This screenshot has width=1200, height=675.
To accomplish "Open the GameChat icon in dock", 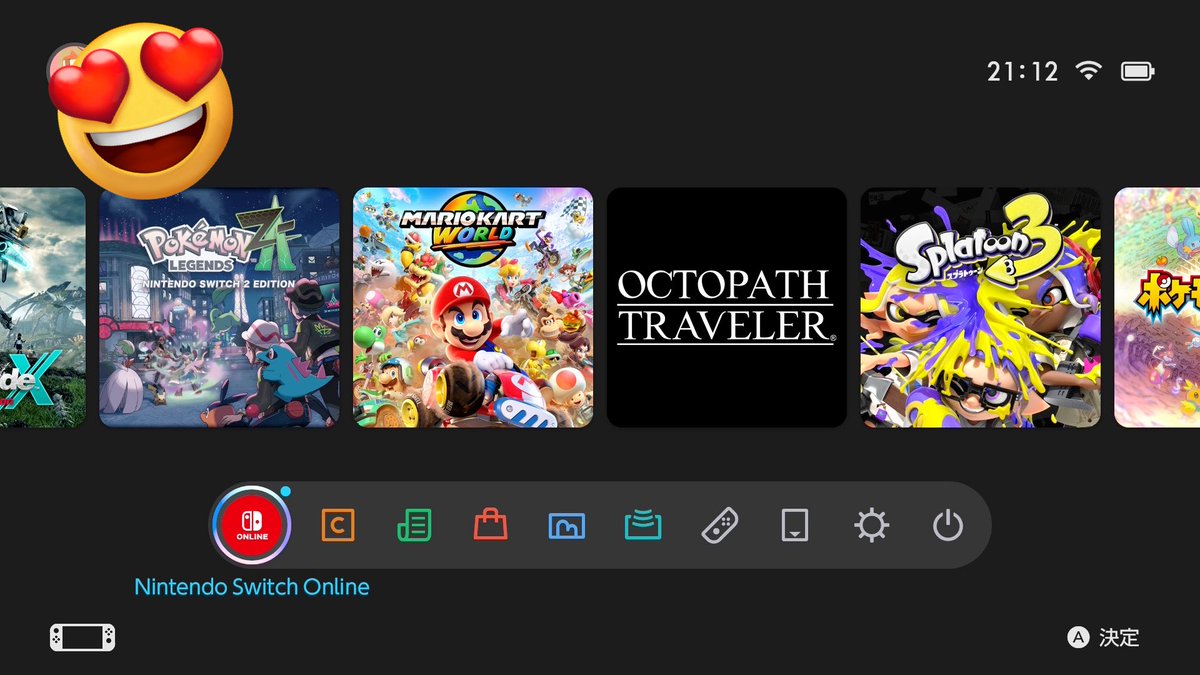I will pos(338,525).
